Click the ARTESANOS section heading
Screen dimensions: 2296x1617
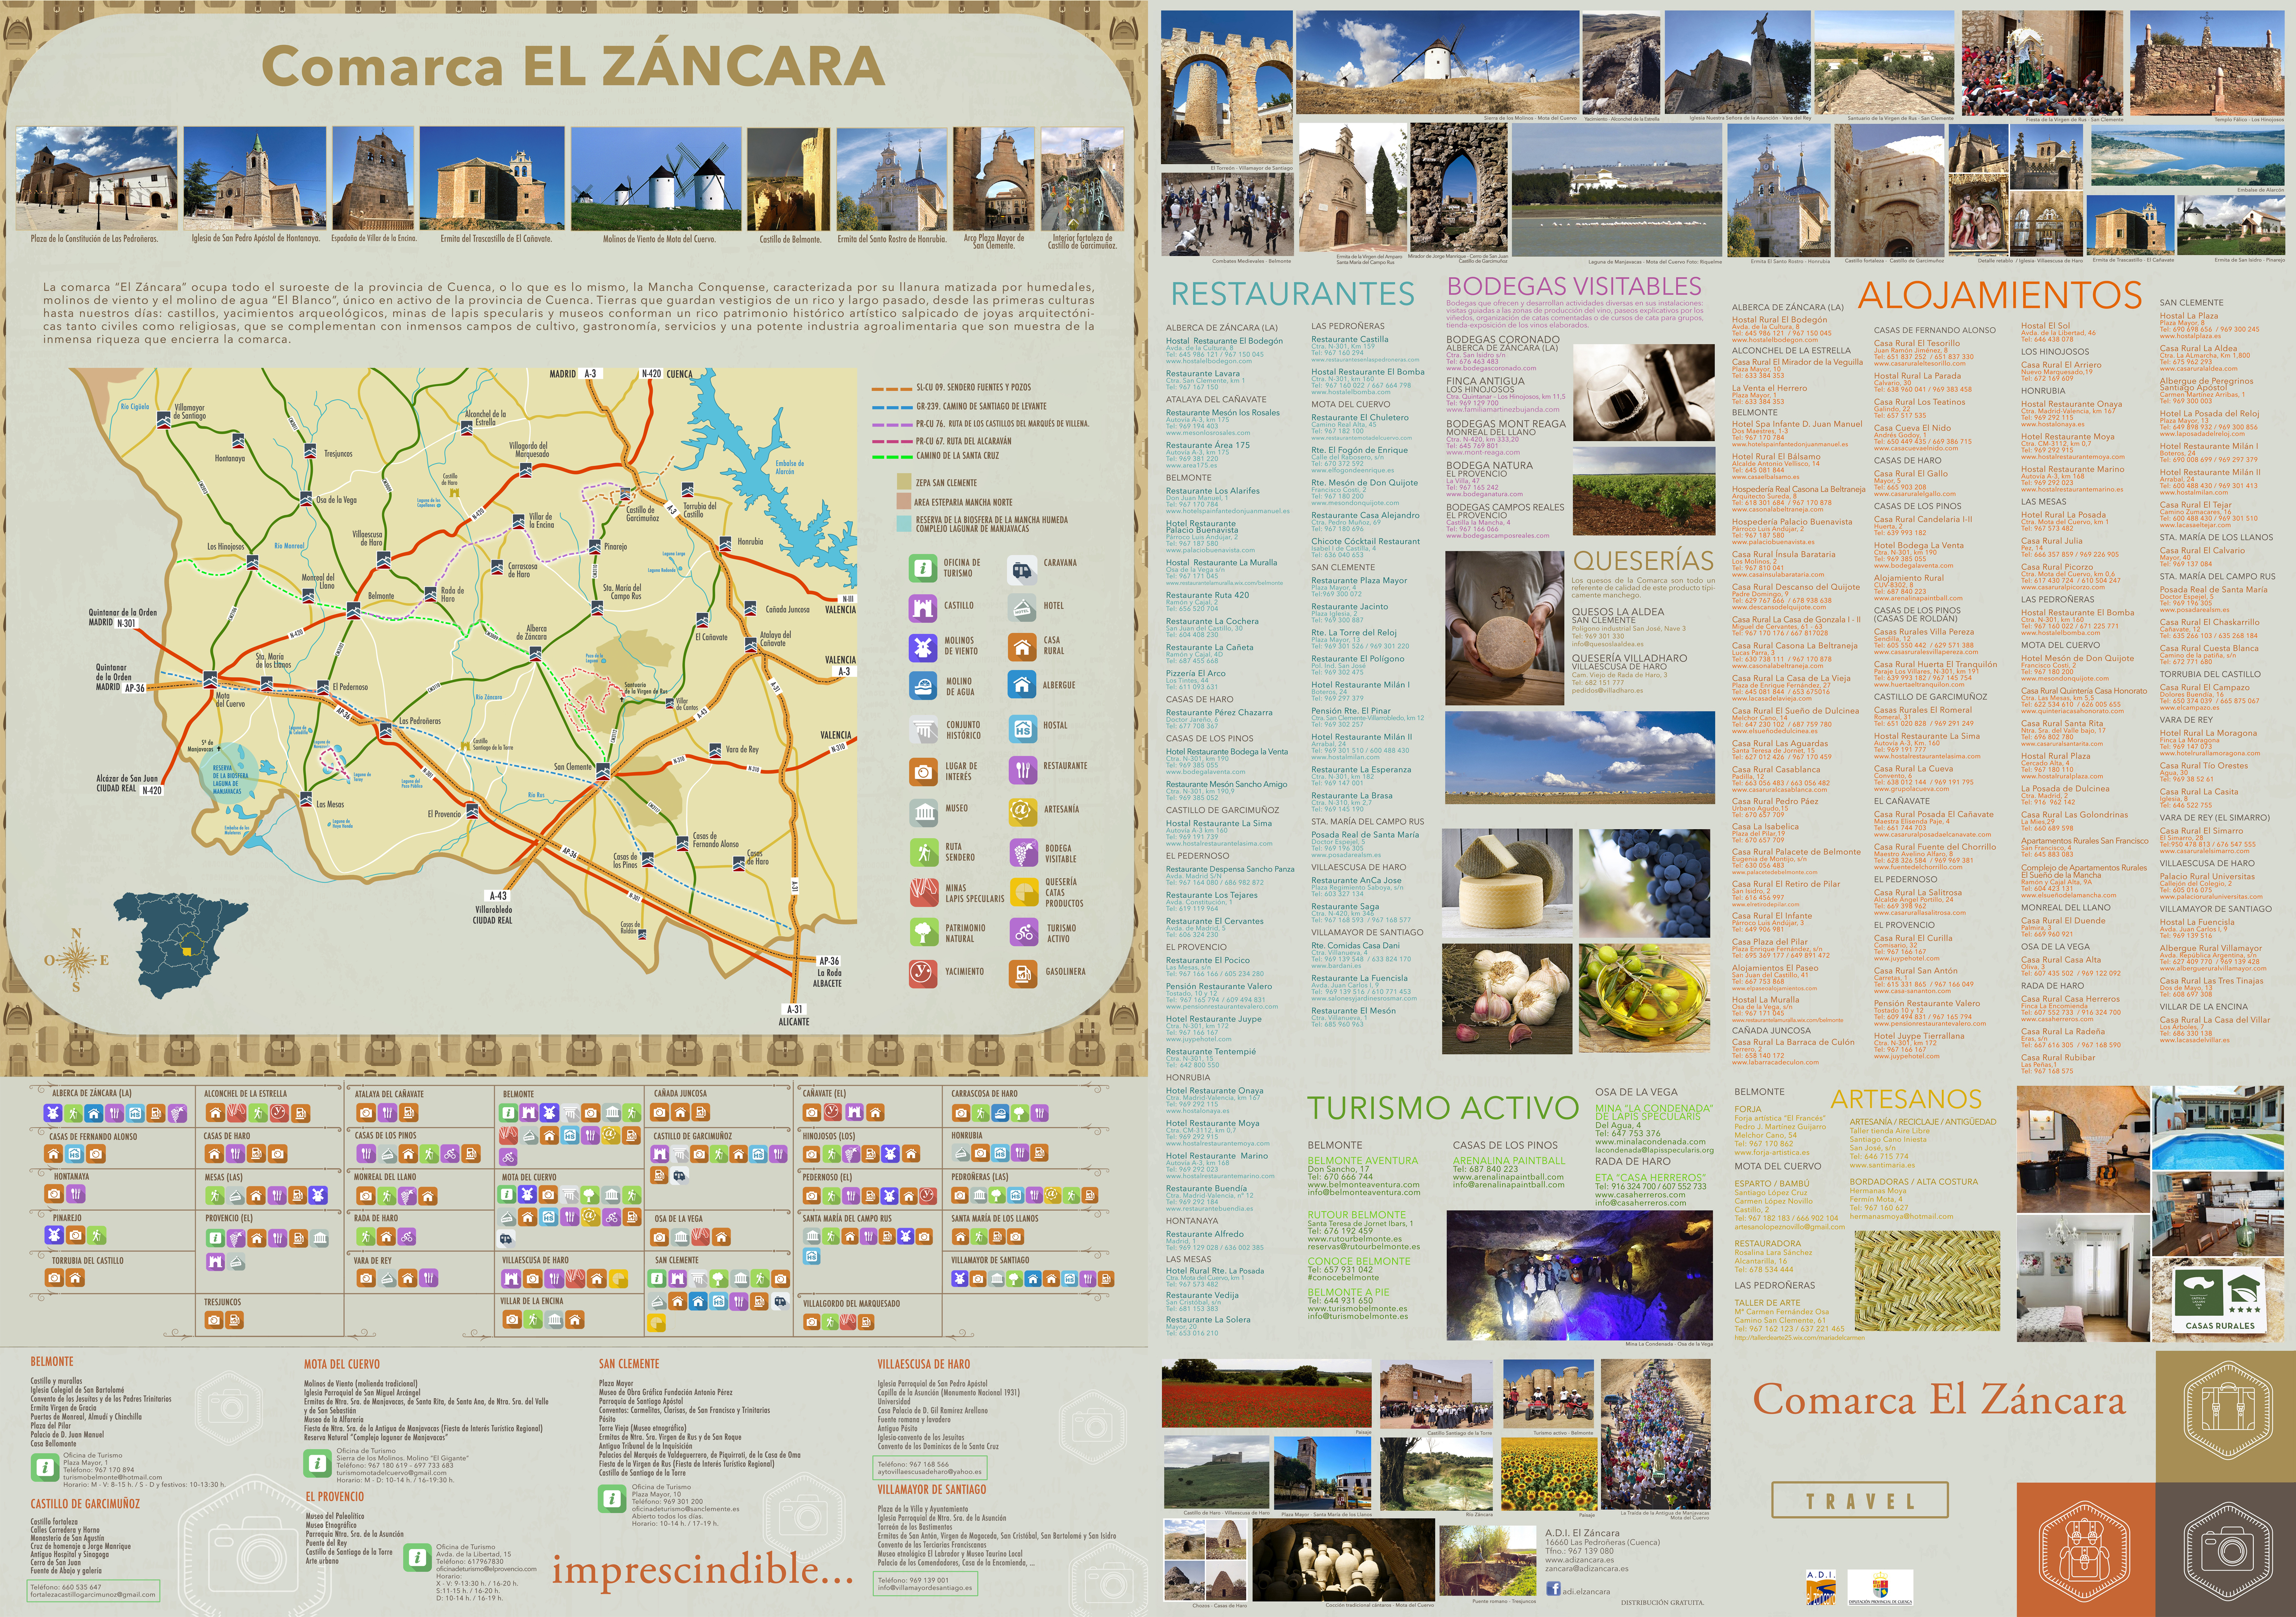tap(1906, 1099)
